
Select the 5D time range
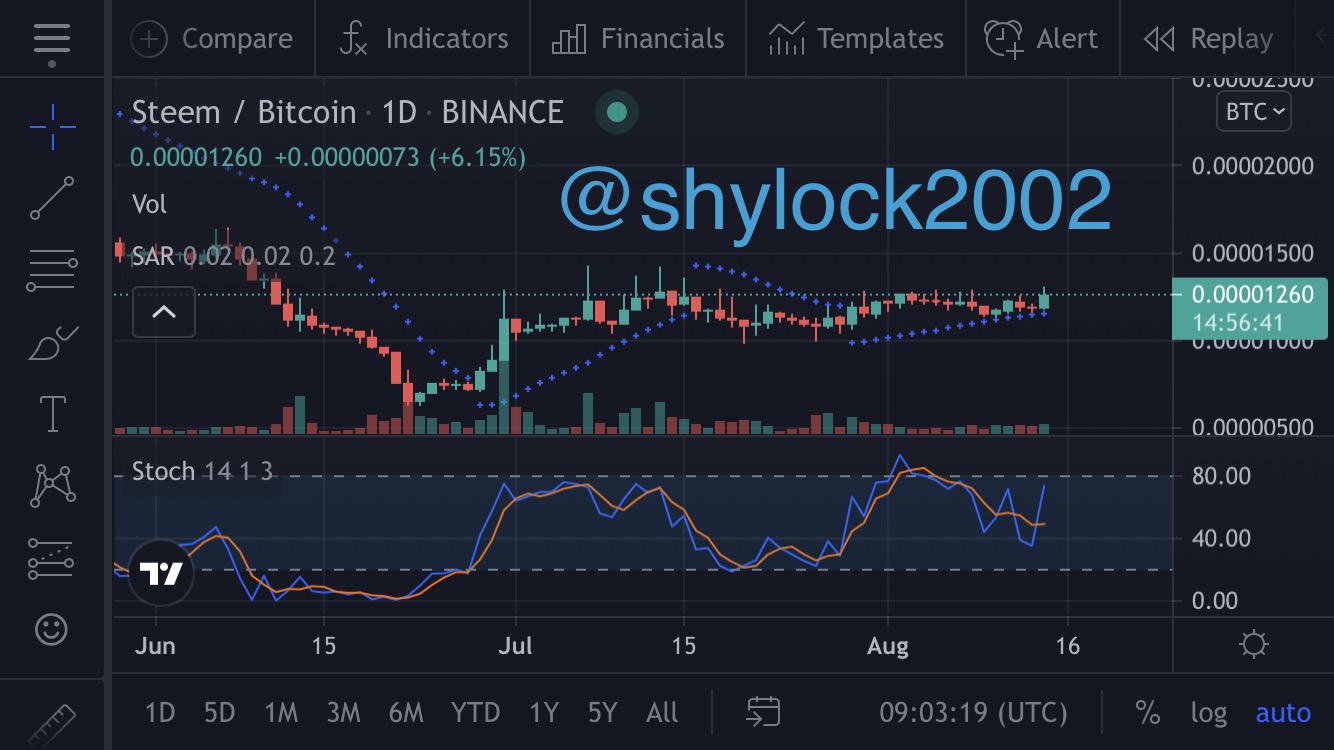[x=219, y=713]
